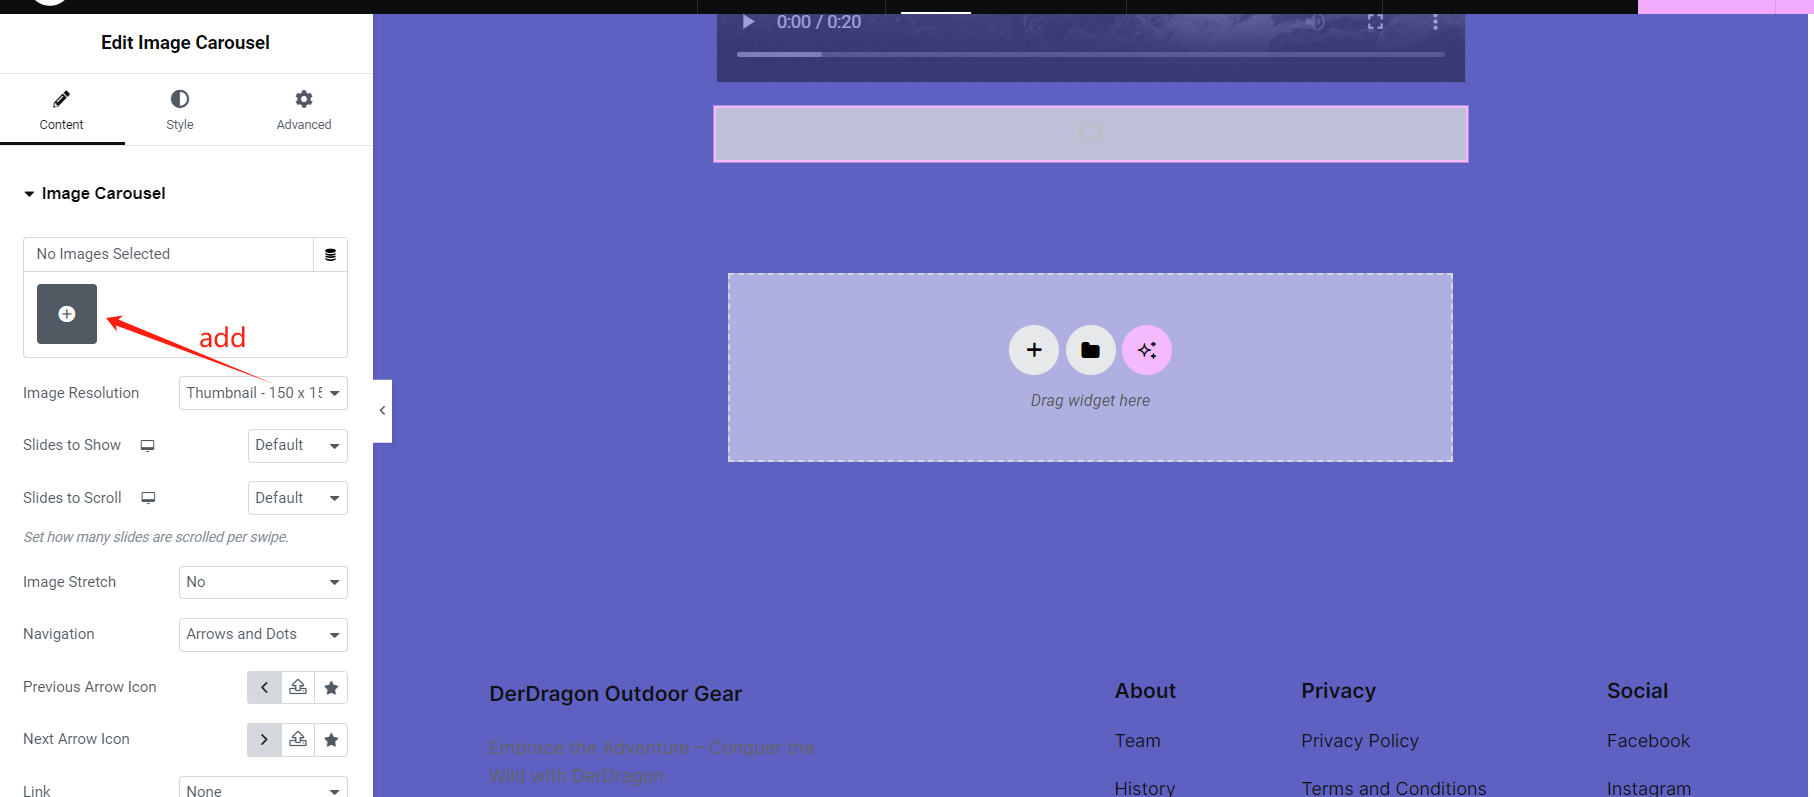Image resolution: width=1814 pixels, height=797 pixels.
Task: Click the No Images Selected field
Action: (168, 254)
